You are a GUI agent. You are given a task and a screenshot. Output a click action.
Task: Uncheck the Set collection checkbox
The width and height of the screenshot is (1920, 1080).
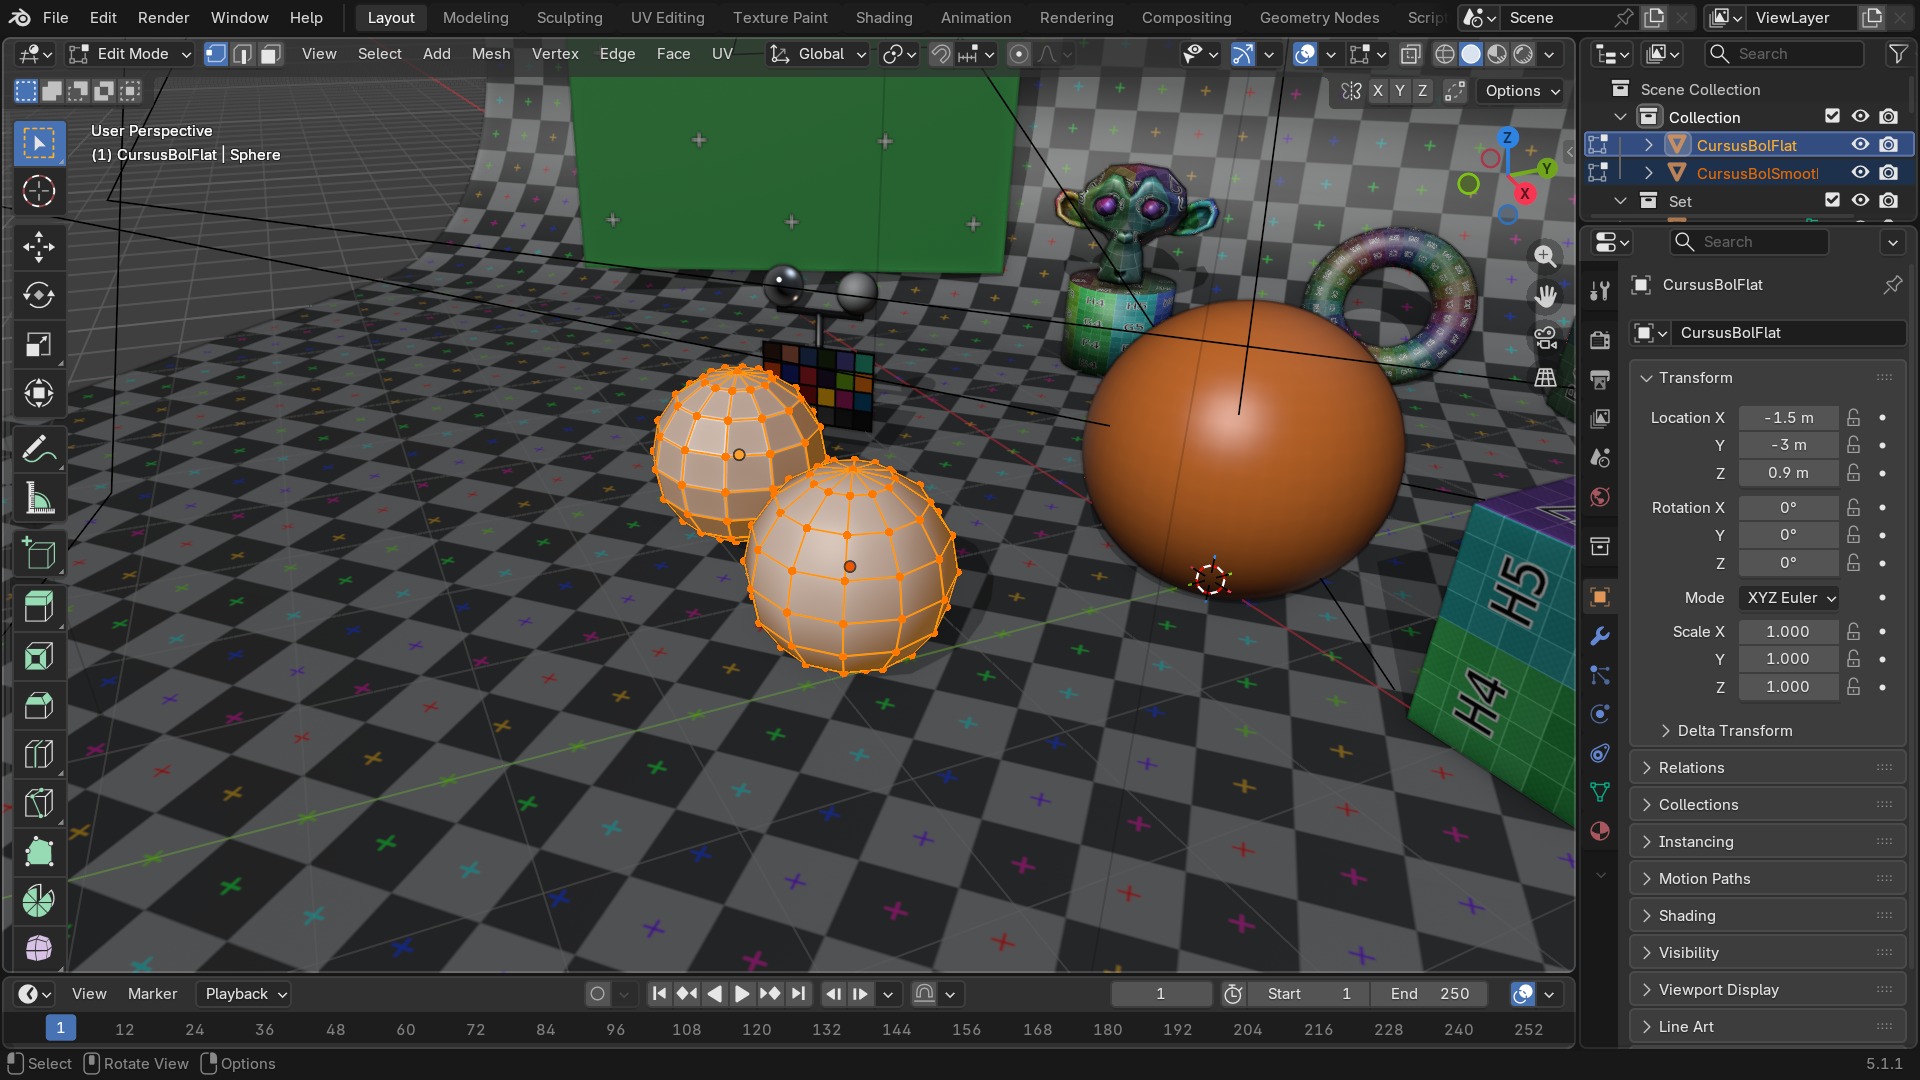(1832, 201)
